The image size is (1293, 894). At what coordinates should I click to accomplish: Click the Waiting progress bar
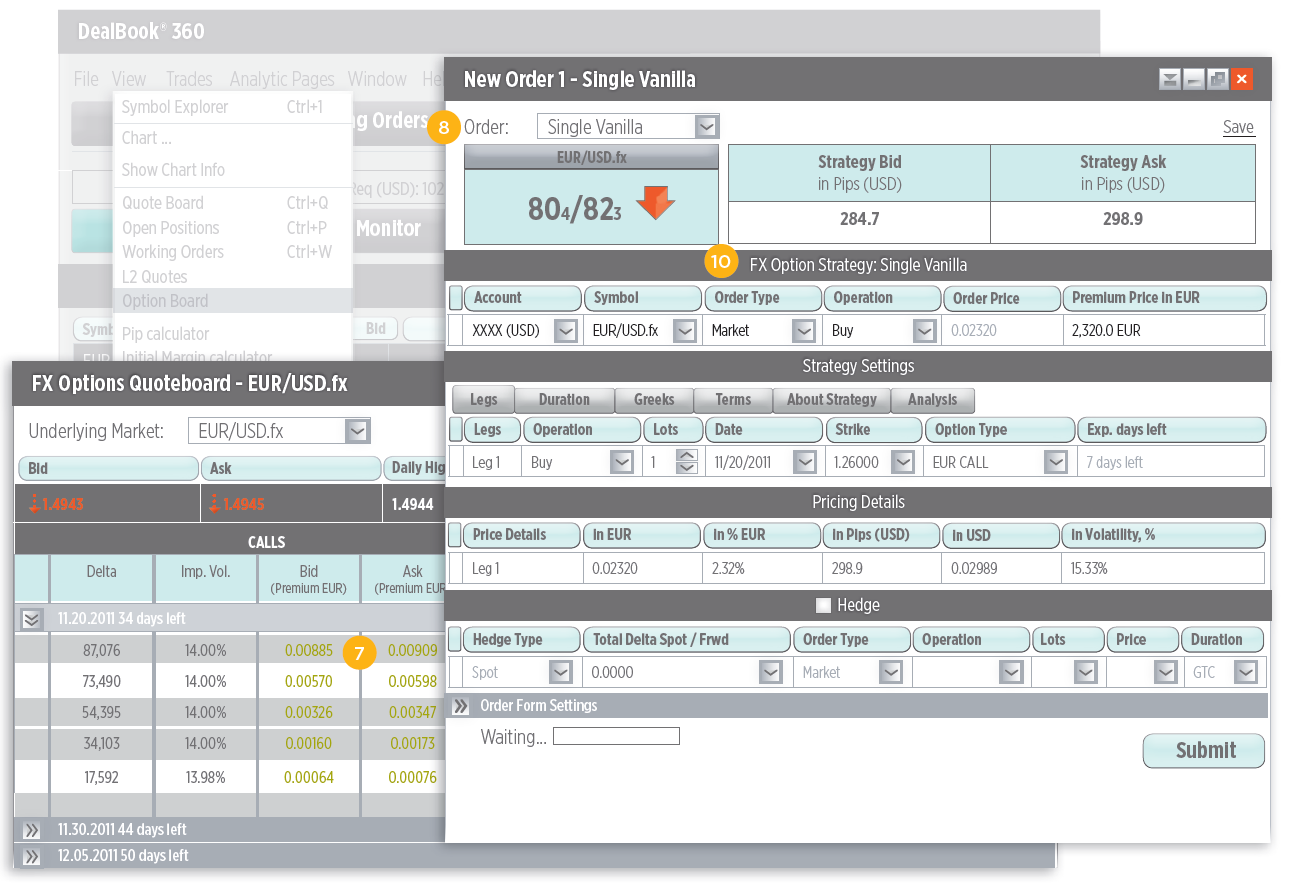tap(616, 737)
